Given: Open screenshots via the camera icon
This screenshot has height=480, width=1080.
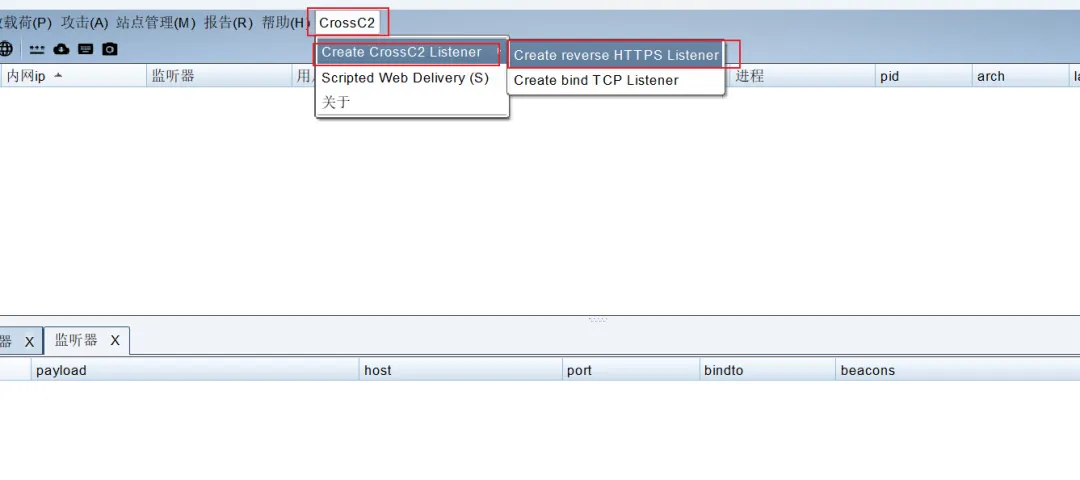Looking at the screenshot, I should [110, 49].
